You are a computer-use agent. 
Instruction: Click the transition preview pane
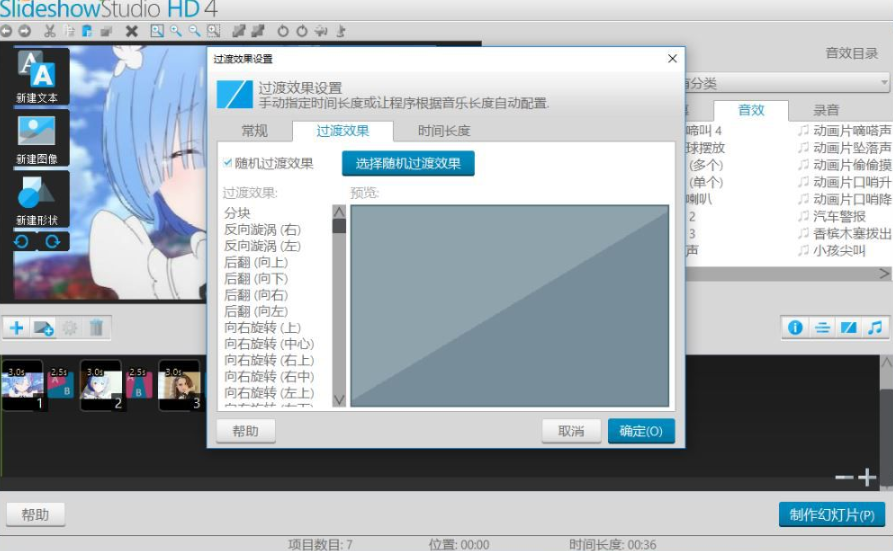click(510, 306)
